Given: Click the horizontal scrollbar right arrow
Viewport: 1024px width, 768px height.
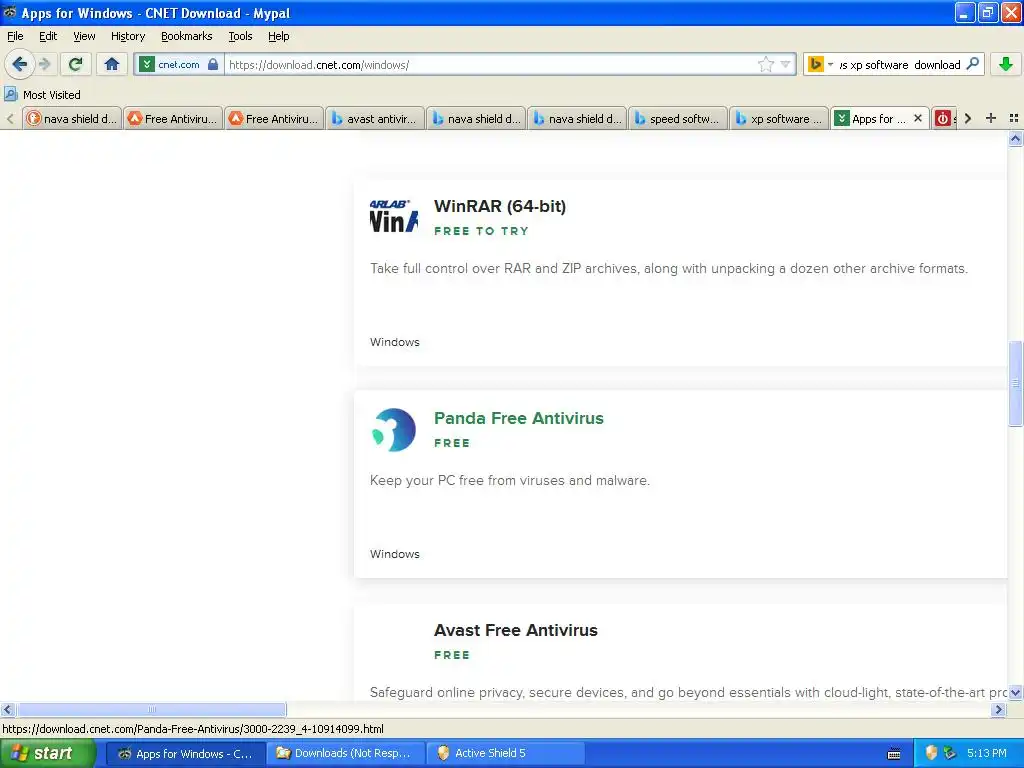Looking at the screenshot, I should pyautogui.click(x=998, y=709).
